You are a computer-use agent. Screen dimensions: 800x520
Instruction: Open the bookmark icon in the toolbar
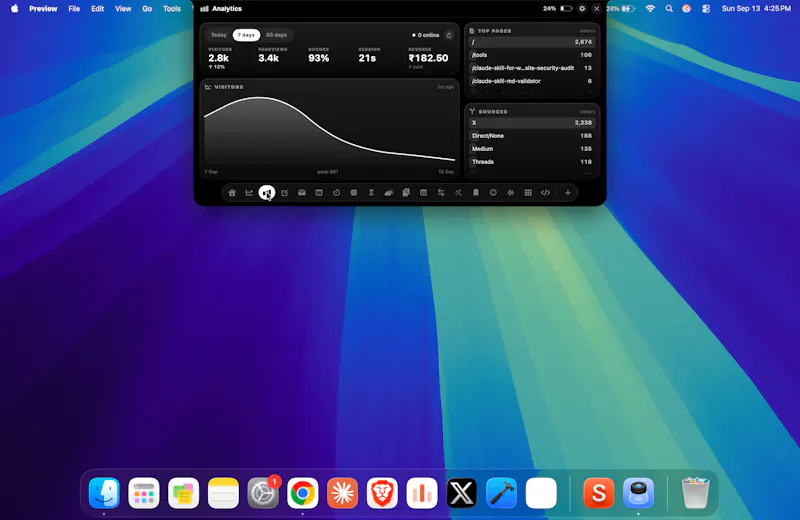tap(476, 193)
